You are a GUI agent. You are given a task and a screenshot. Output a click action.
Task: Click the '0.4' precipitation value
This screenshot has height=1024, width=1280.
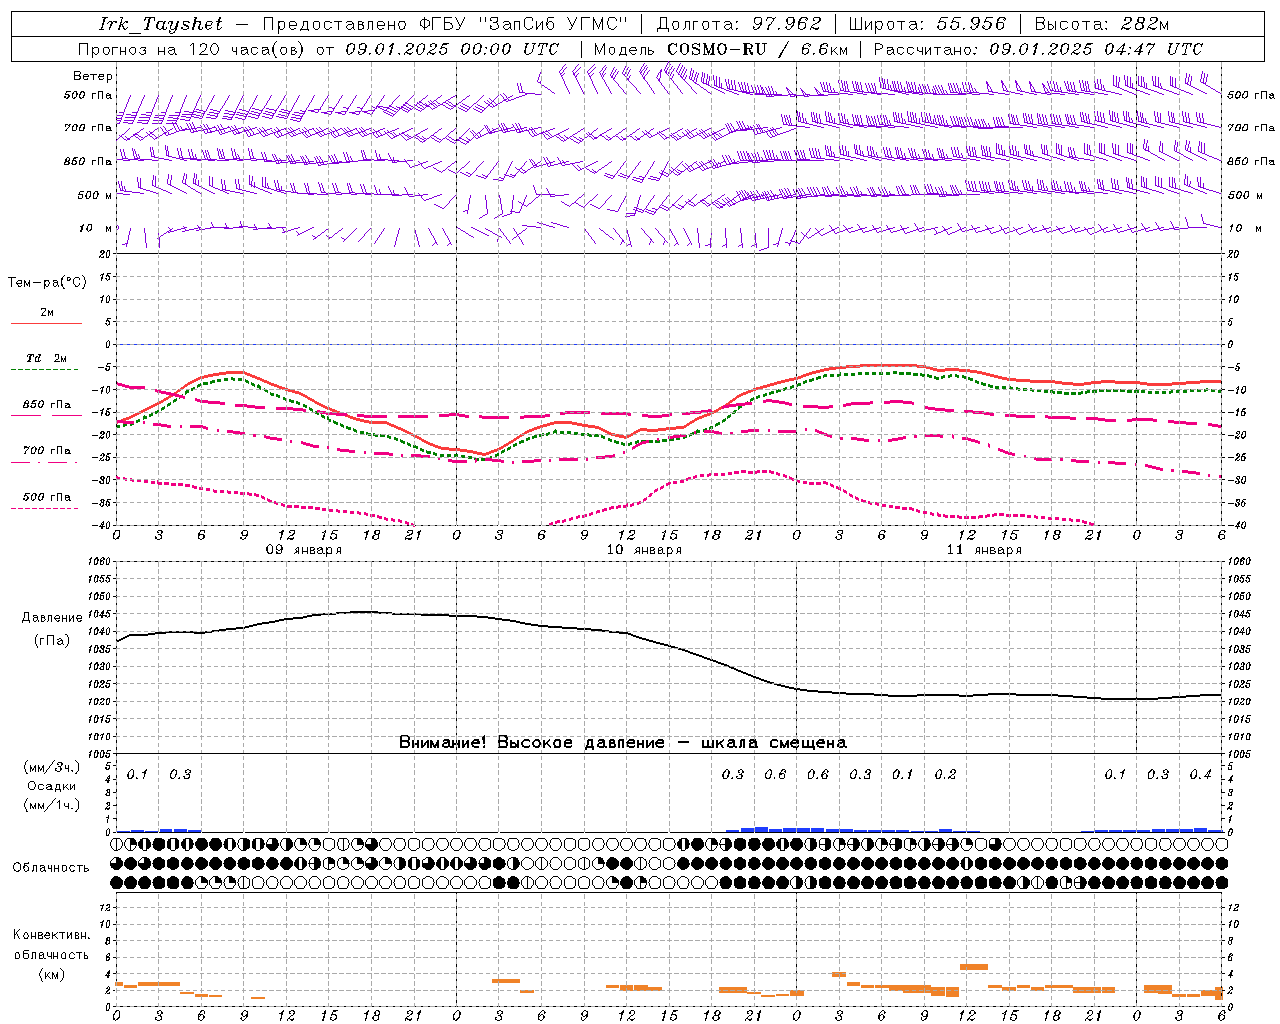(x=1200, y=774)
